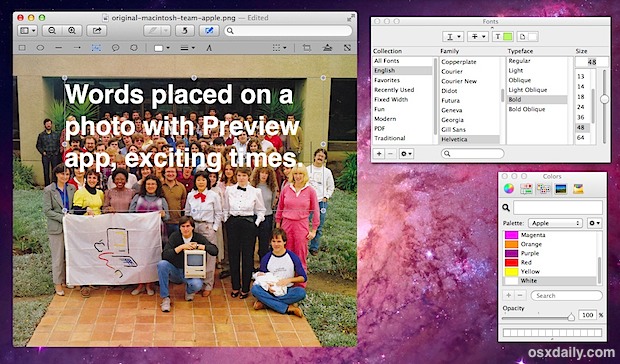This screenshot has height=364, width=620.
Task: Click the Preview toolbar search field
Action: pyautogui.click(x=288, y=30)
